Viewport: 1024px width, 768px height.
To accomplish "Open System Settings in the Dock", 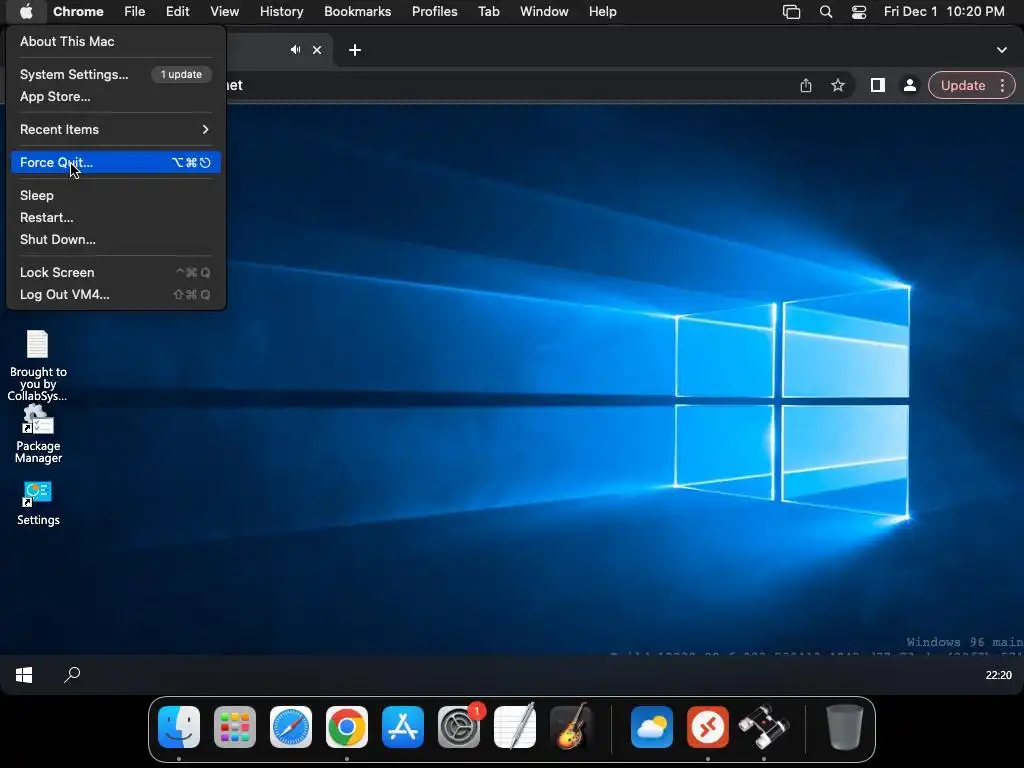I will coord(459,727).
